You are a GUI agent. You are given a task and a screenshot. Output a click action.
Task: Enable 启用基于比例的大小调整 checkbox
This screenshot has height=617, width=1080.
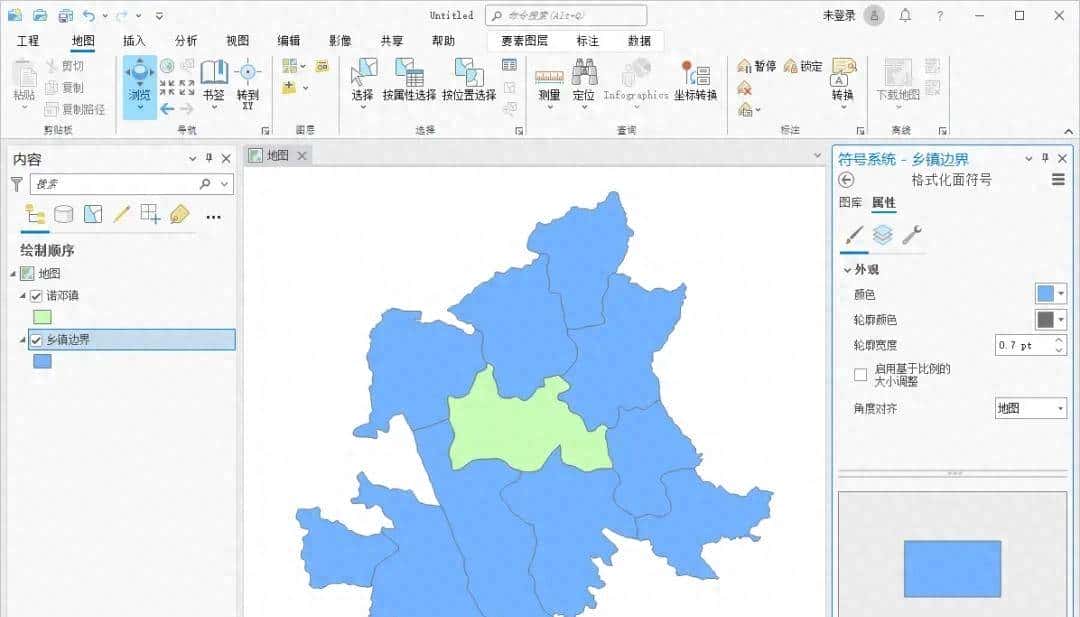[x=860, y=375]
